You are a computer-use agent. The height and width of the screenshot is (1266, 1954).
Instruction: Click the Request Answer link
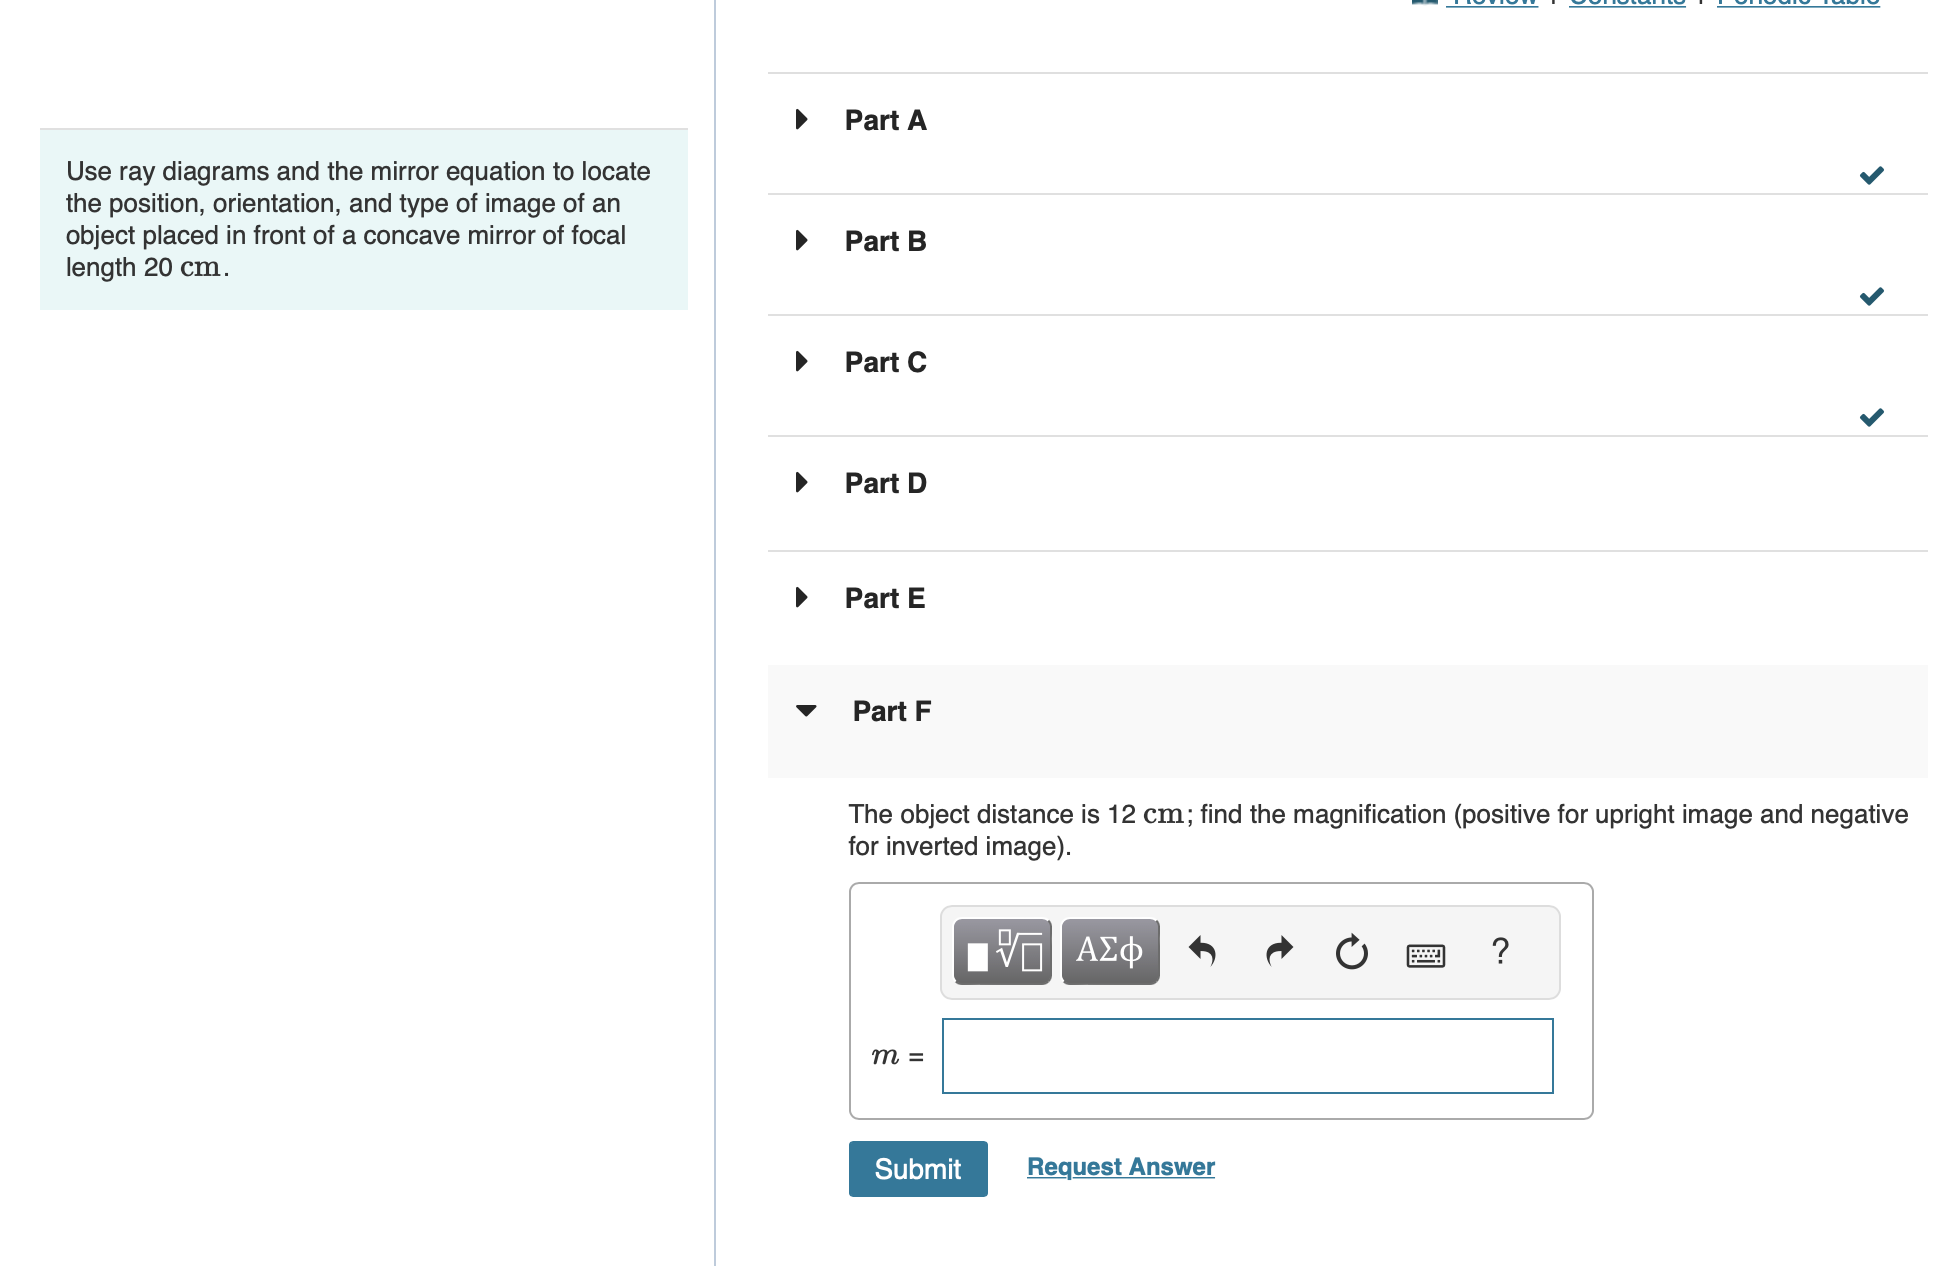click(x=1120, y=1165)
